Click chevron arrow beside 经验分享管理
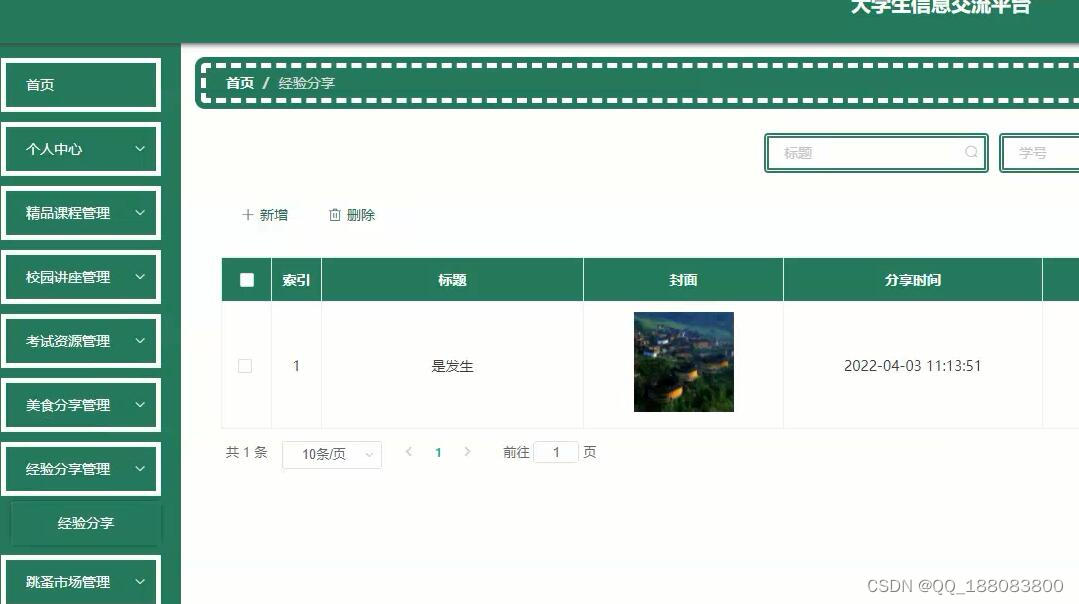The image size is (1079, 604). tap(140, 468)
